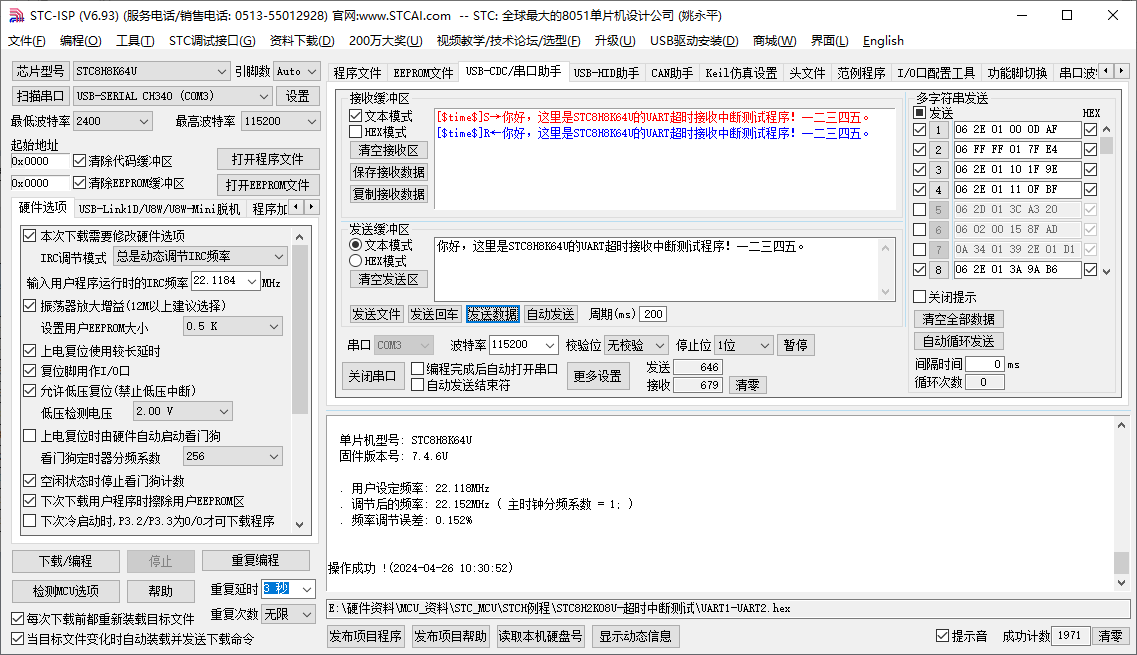This screenshot has height=655, width=1137.
Task: Switch to CAN助手 tab
Action: click(x=671, y=73)
